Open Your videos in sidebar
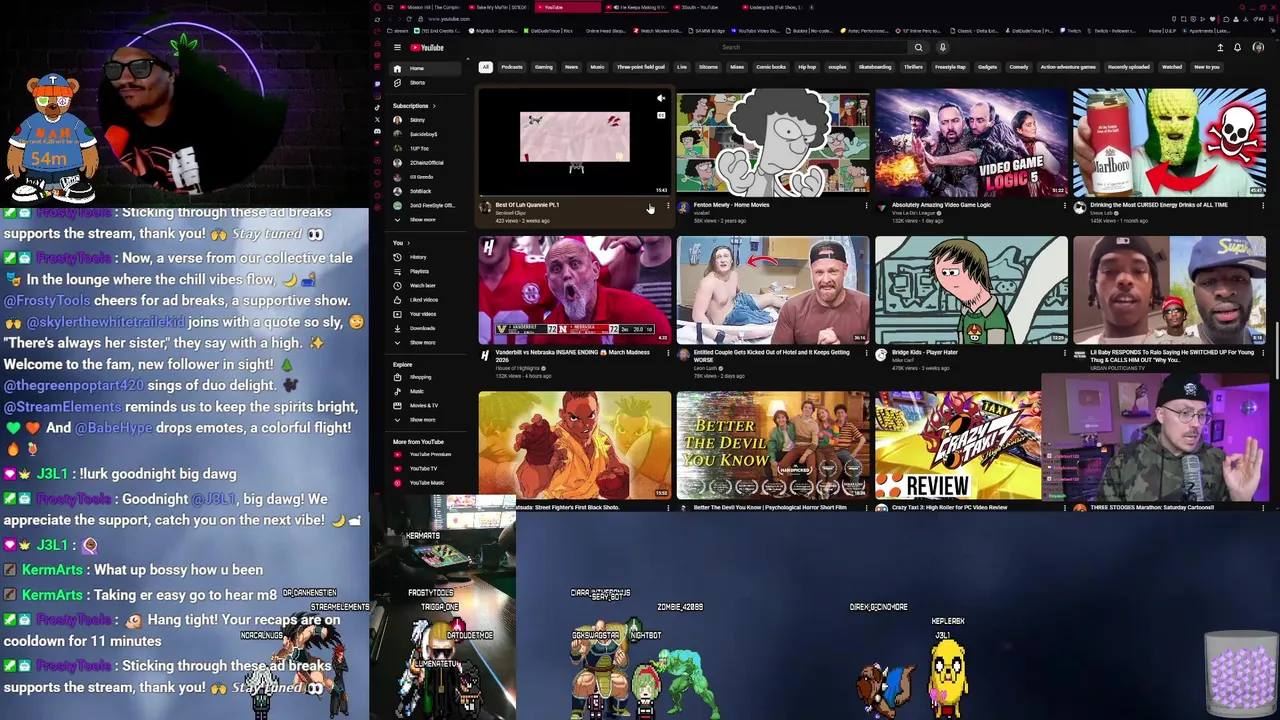 pos(426,314)
